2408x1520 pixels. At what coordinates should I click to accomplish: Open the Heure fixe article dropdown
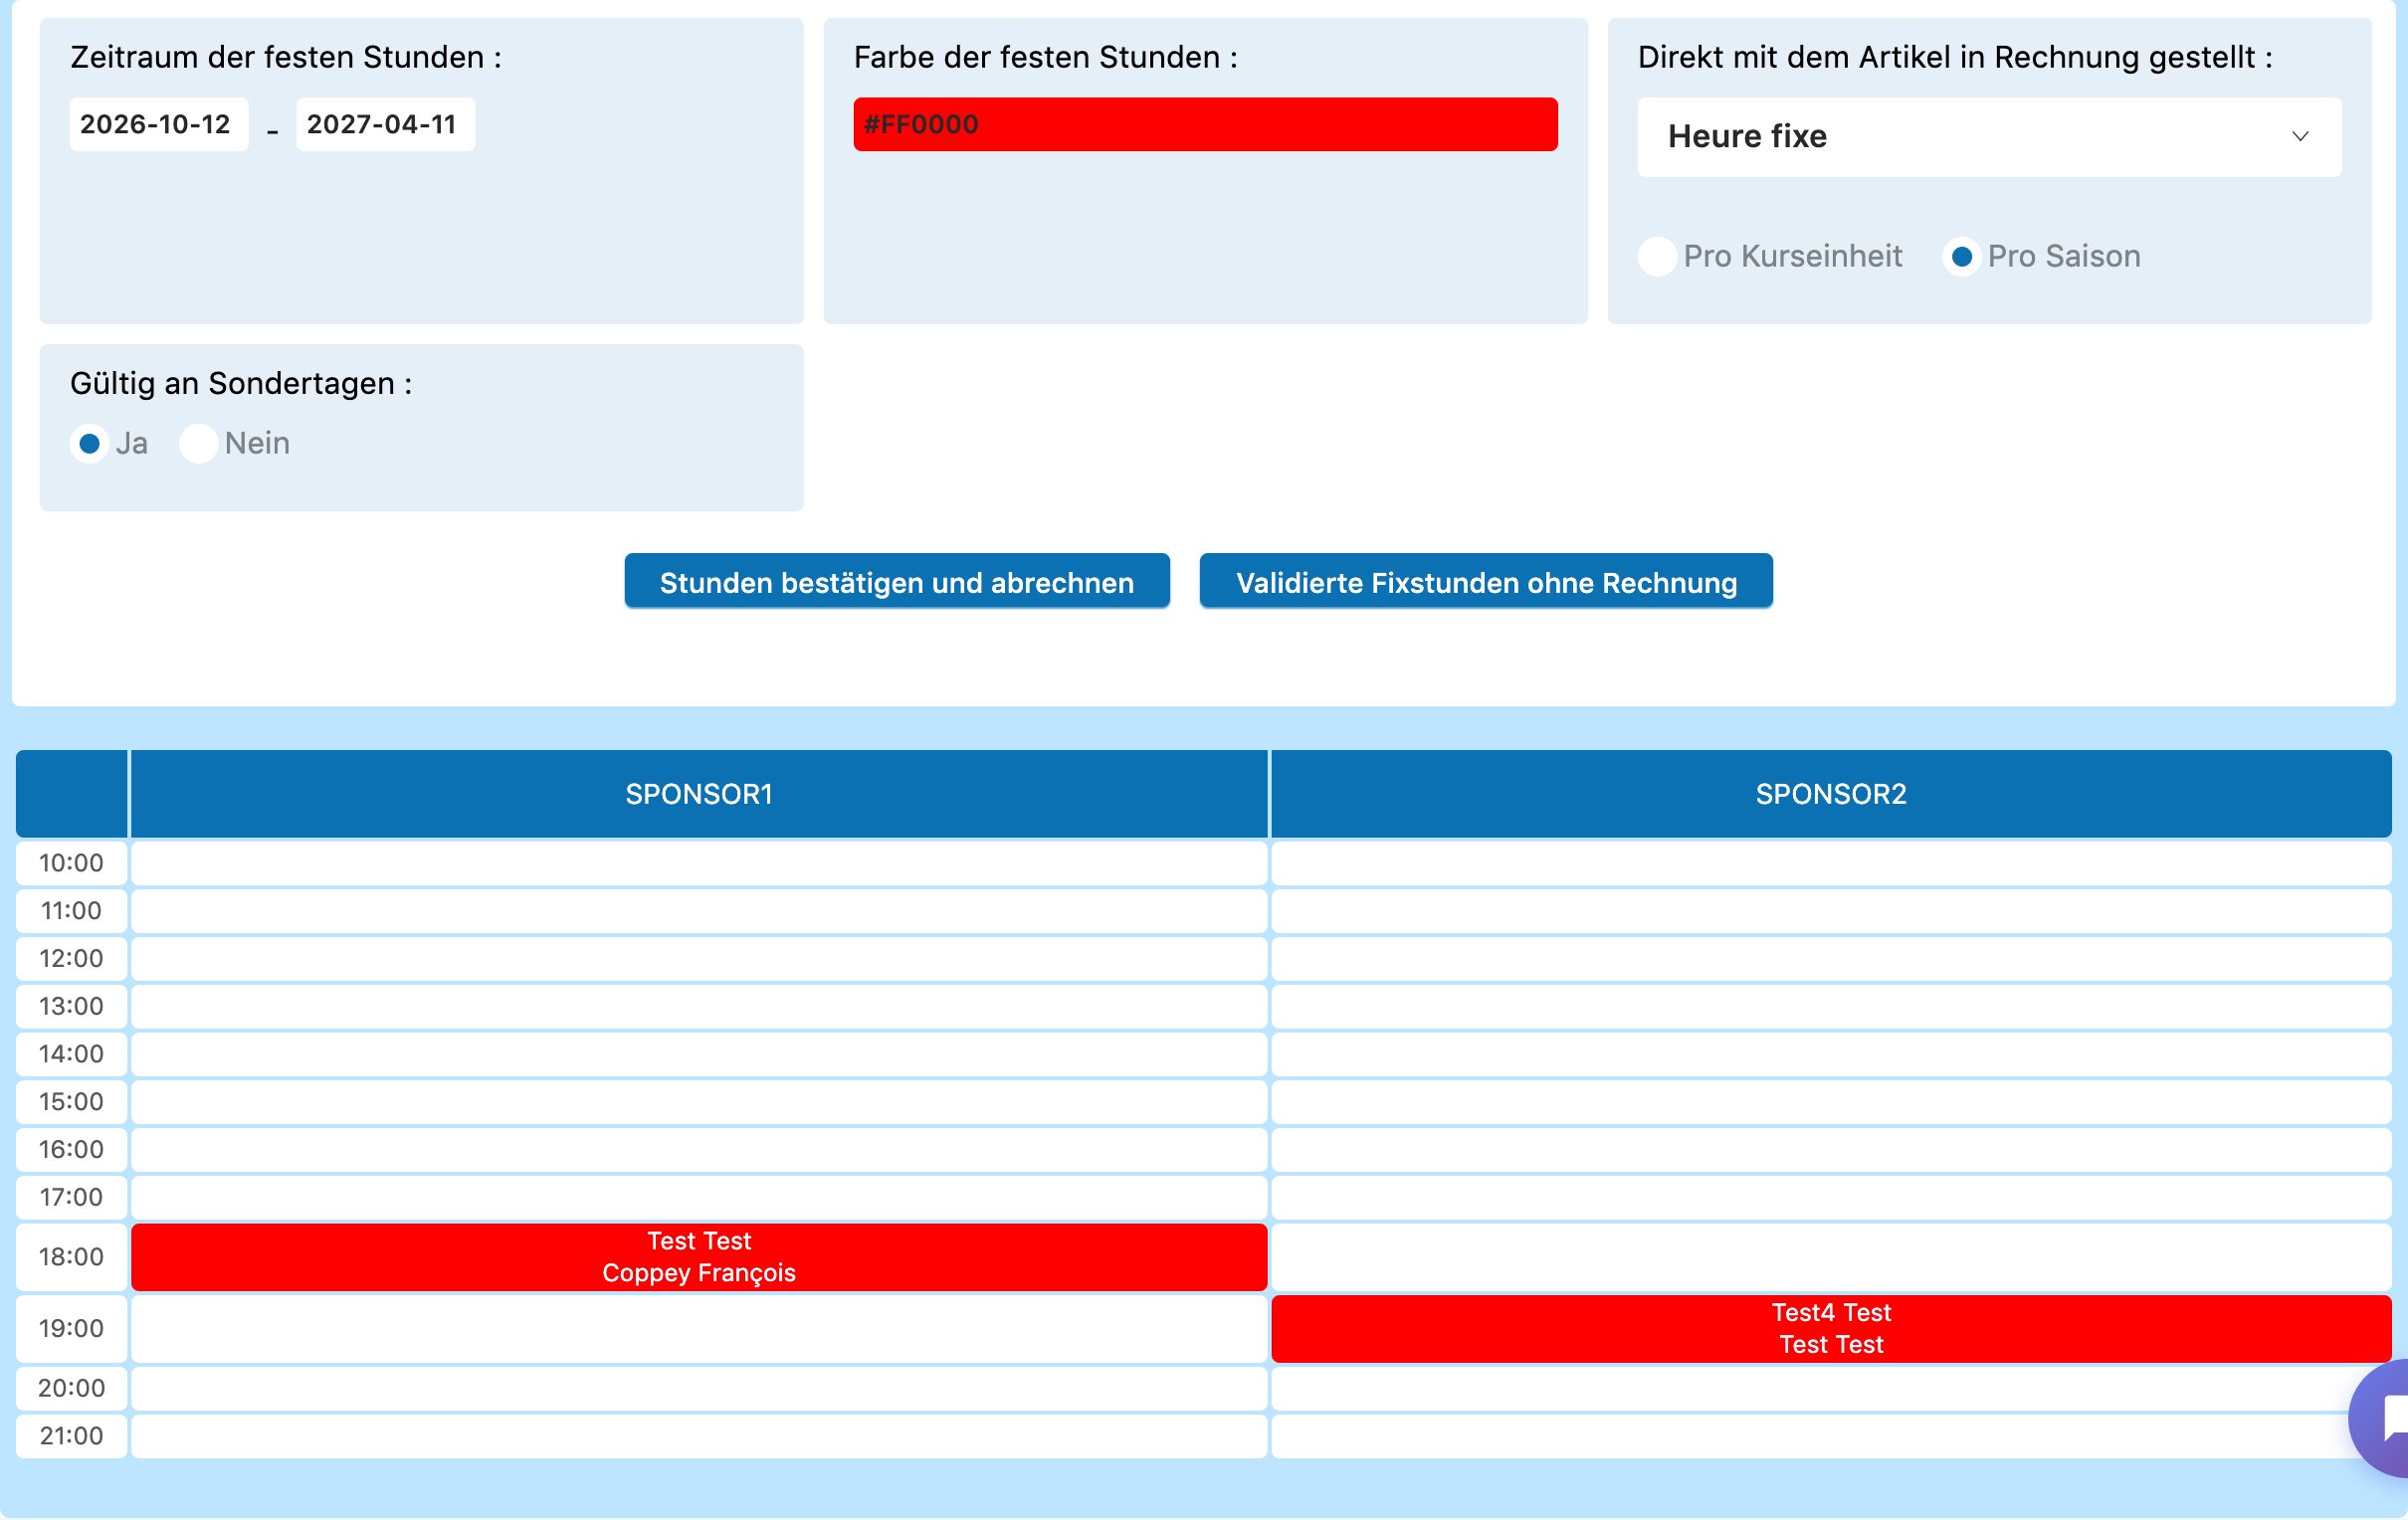point(1989,137)
